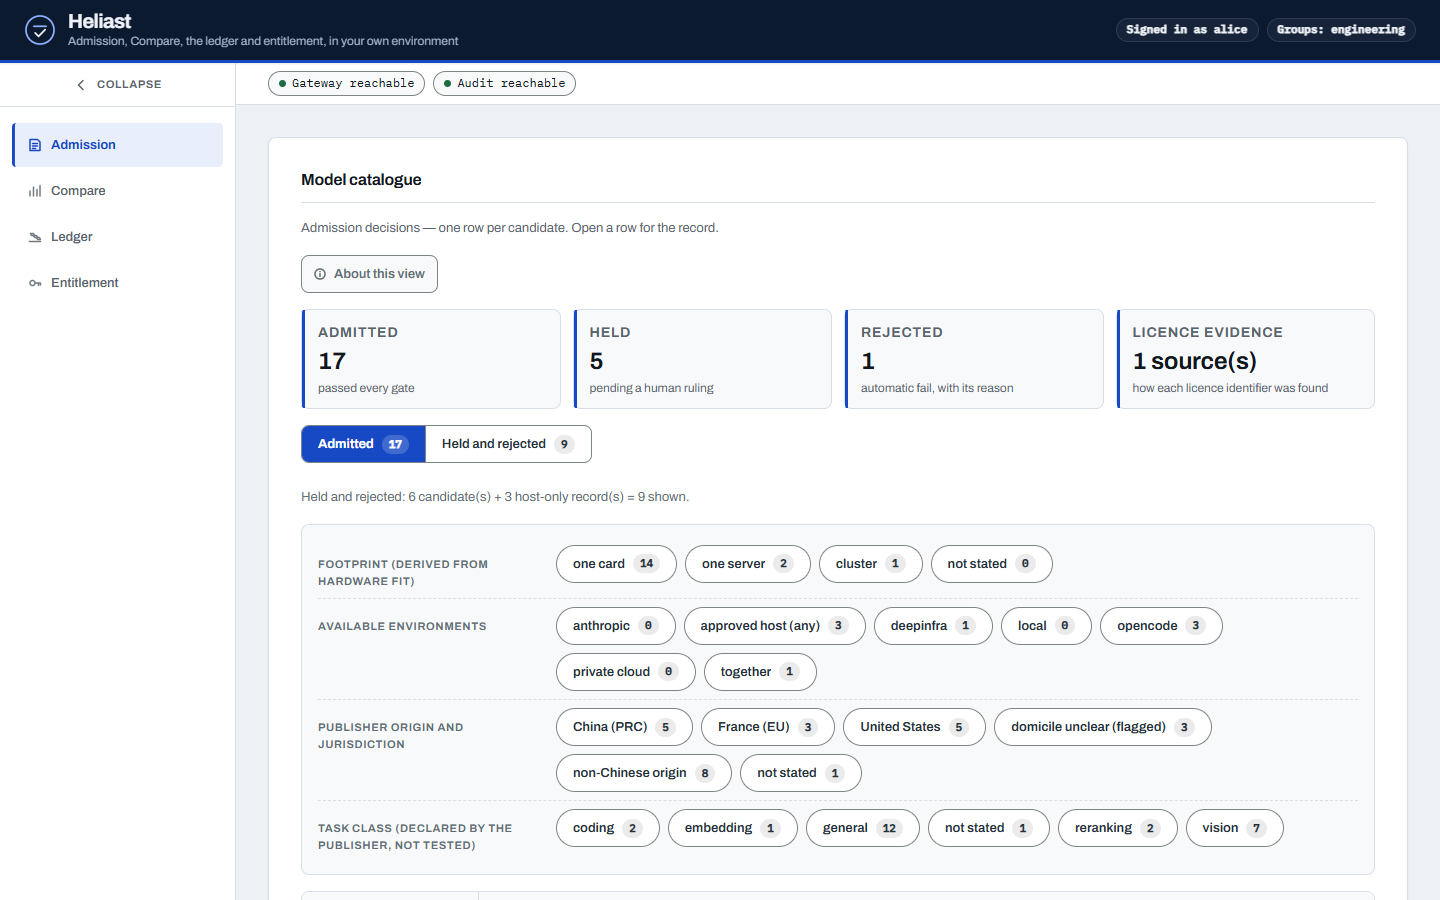Click the Compare bar-chart icon
This screenshot has width=1440, height=900.
coord(35,191)
